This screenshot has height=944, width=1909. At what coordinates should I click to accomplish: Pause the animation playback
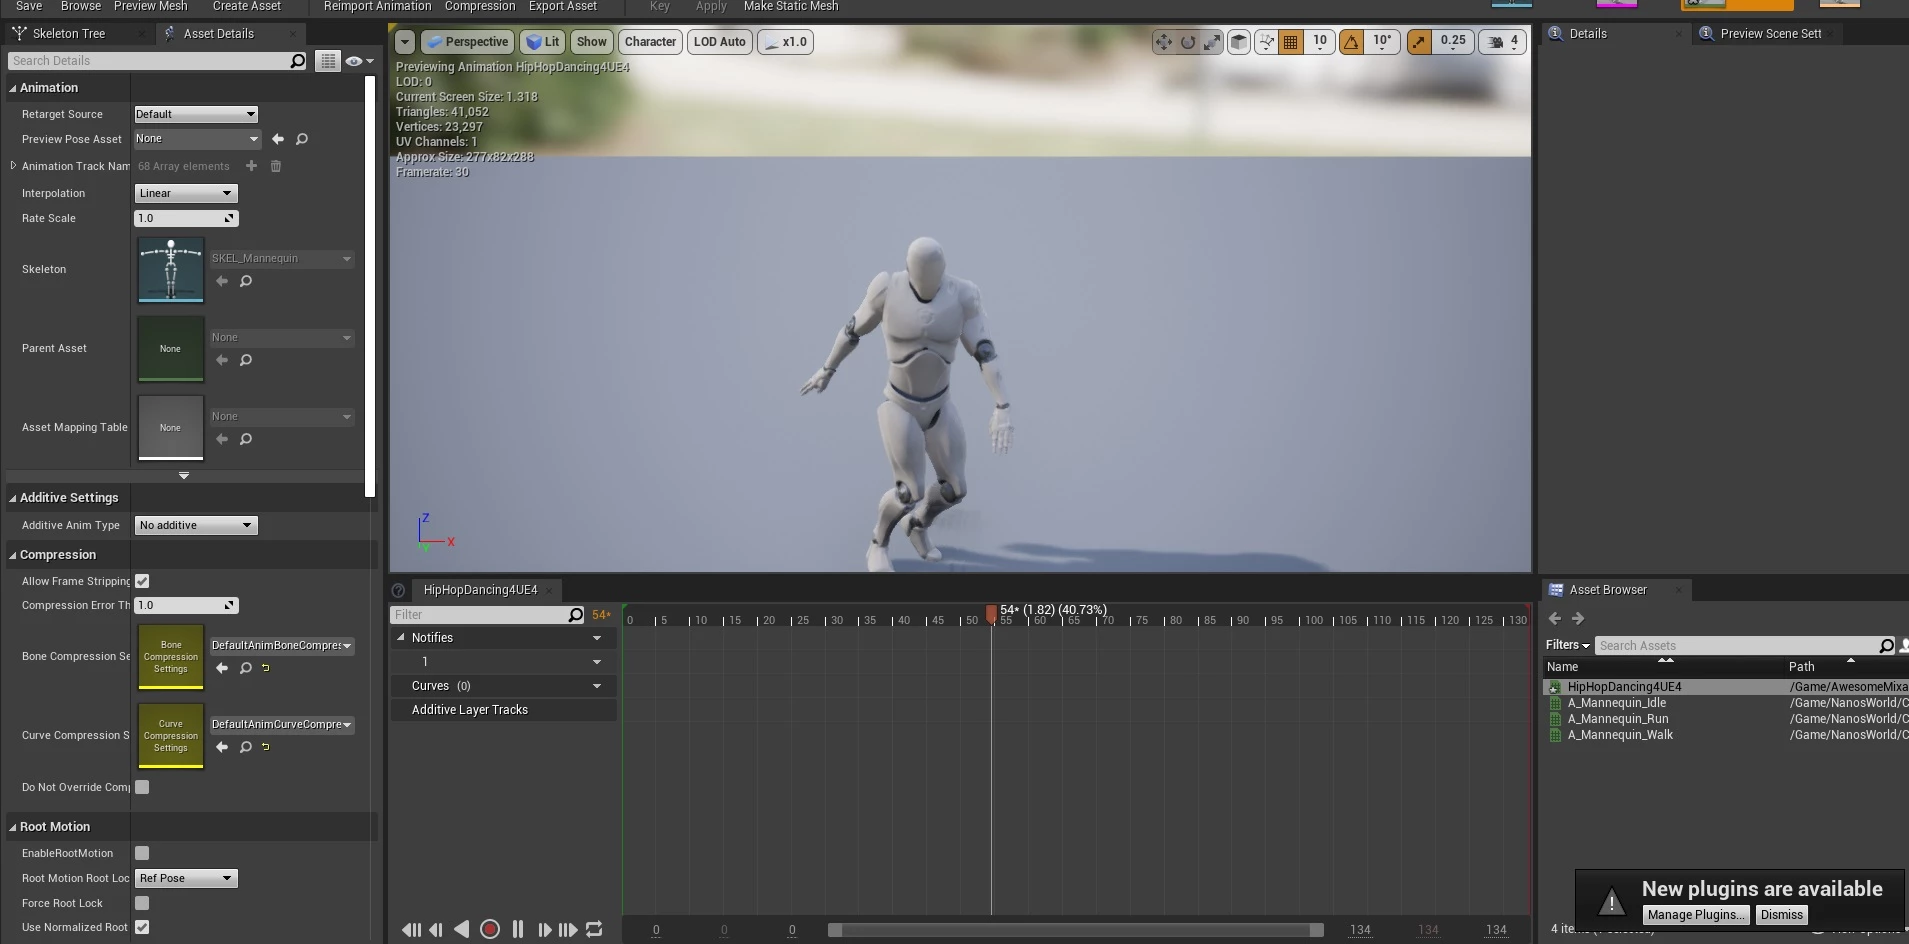pyautogui.click(x=518, y=929)
